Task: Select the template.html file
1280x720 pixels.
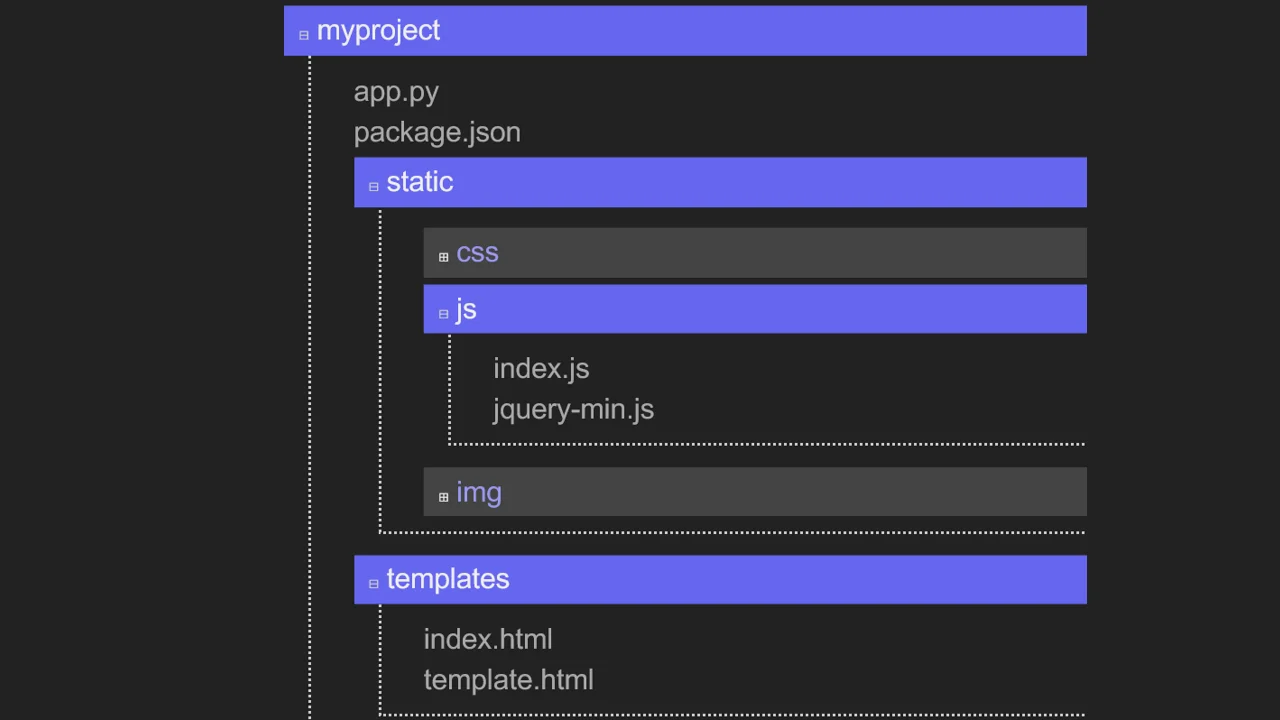Action: (x=508, y=679)
